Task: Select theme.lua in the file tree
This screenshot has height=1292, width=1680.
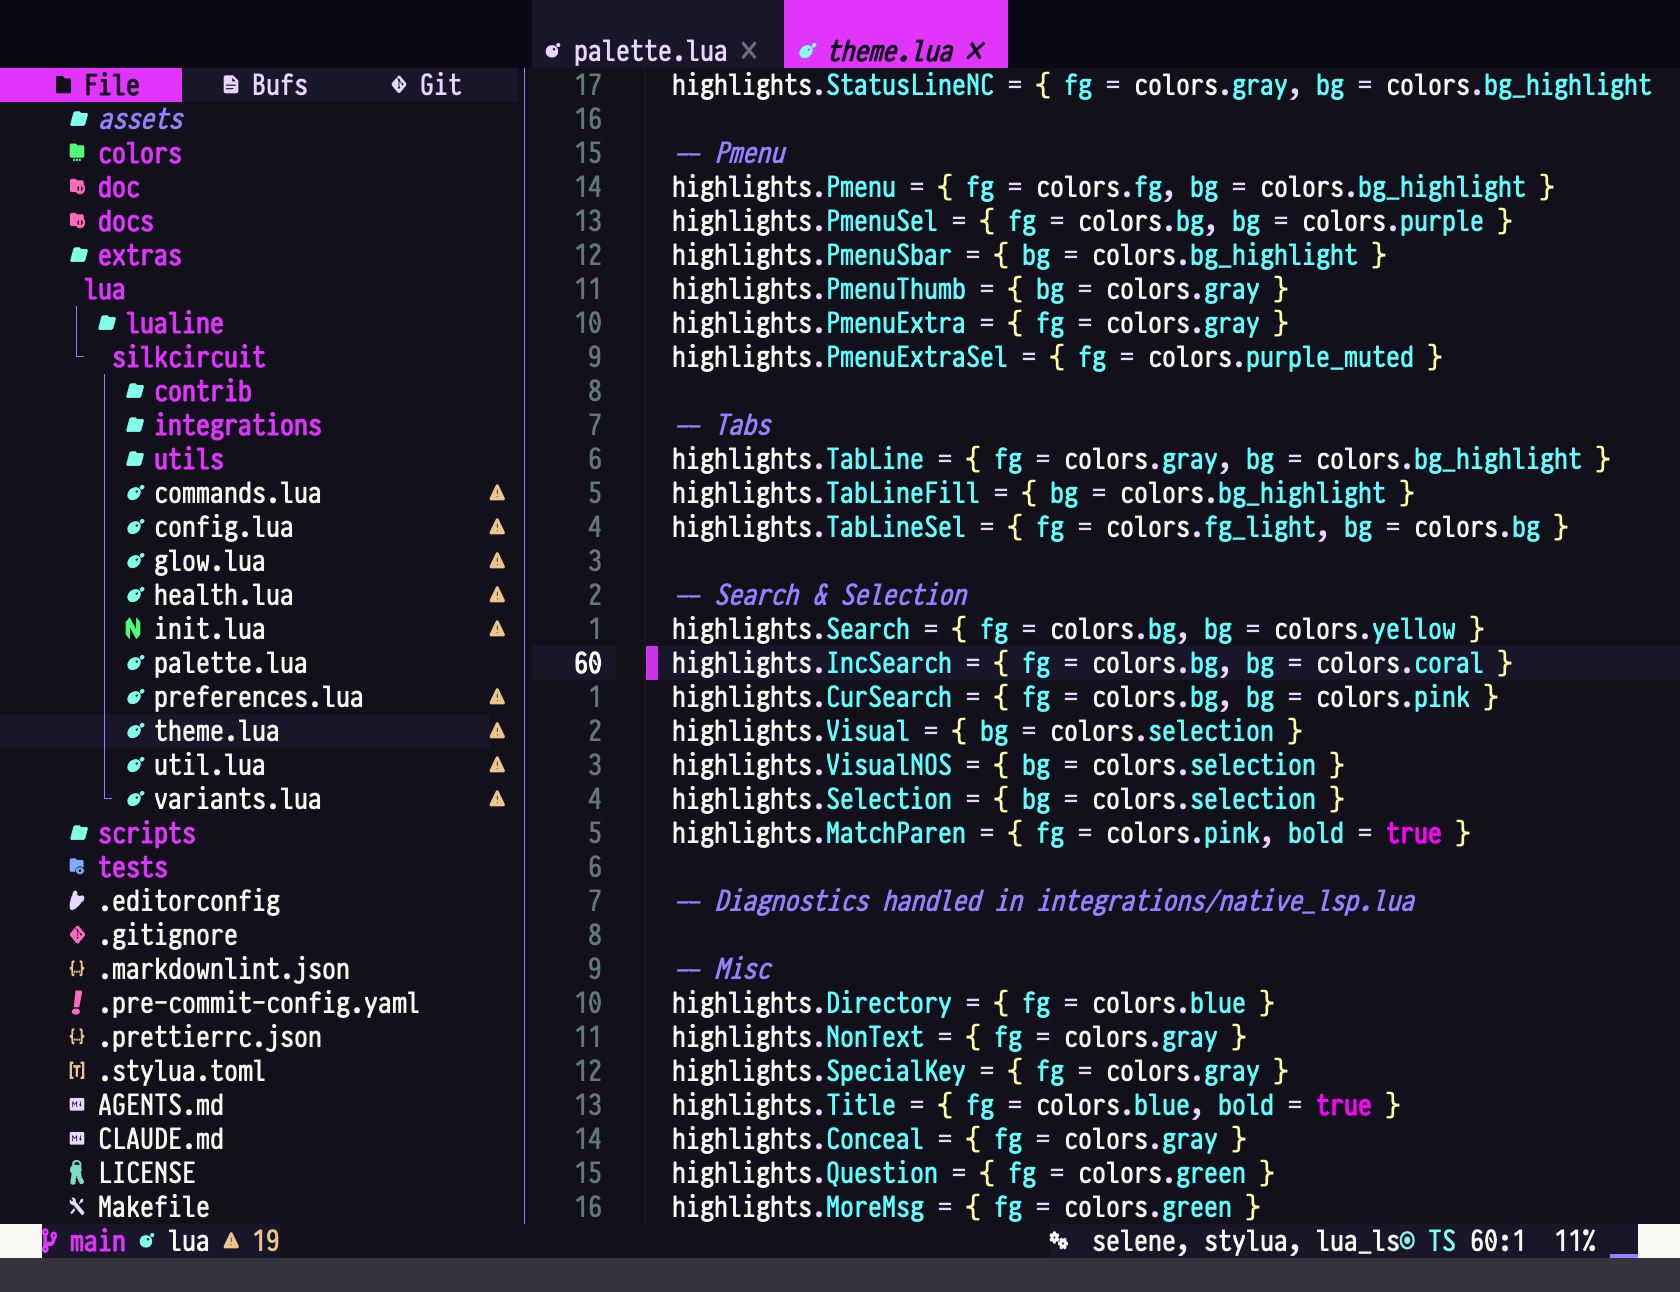Action: [216, 731]
